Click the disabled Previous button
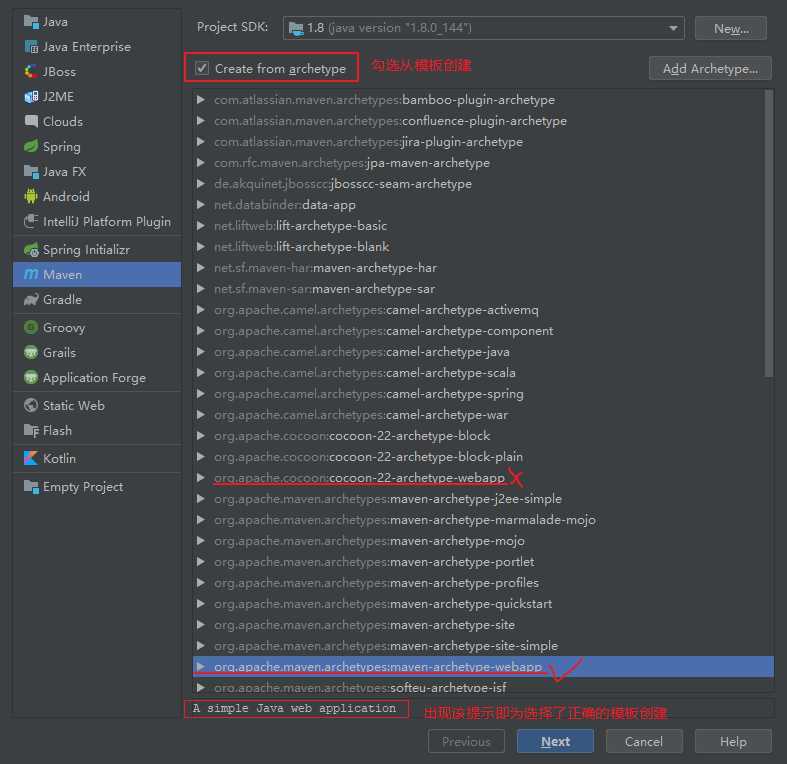Image resolution: width=787 pixels, height=764 pixels. pos(466,741)
